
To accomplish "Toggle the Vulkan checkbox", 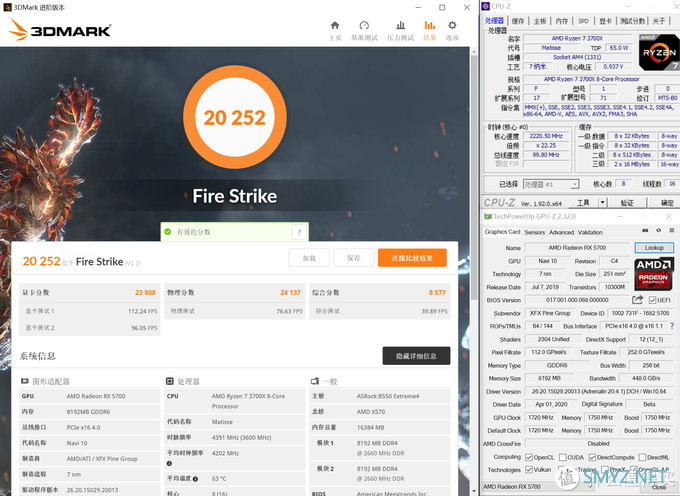I will pos(529,470).
